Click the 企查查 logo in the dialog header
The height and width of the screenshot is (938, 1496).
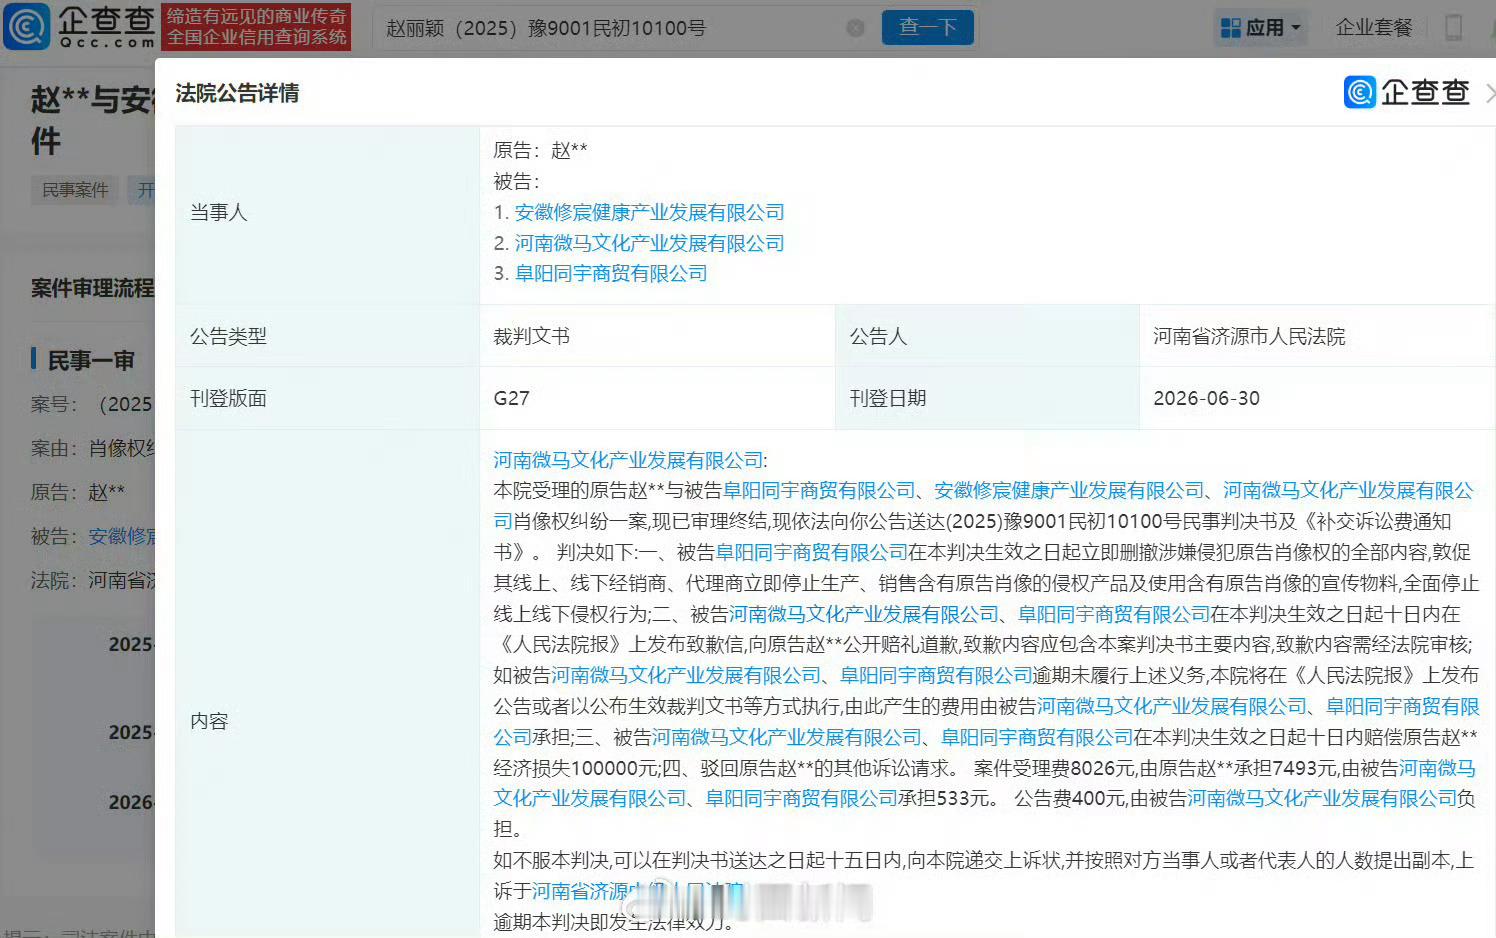[1406, 92]
